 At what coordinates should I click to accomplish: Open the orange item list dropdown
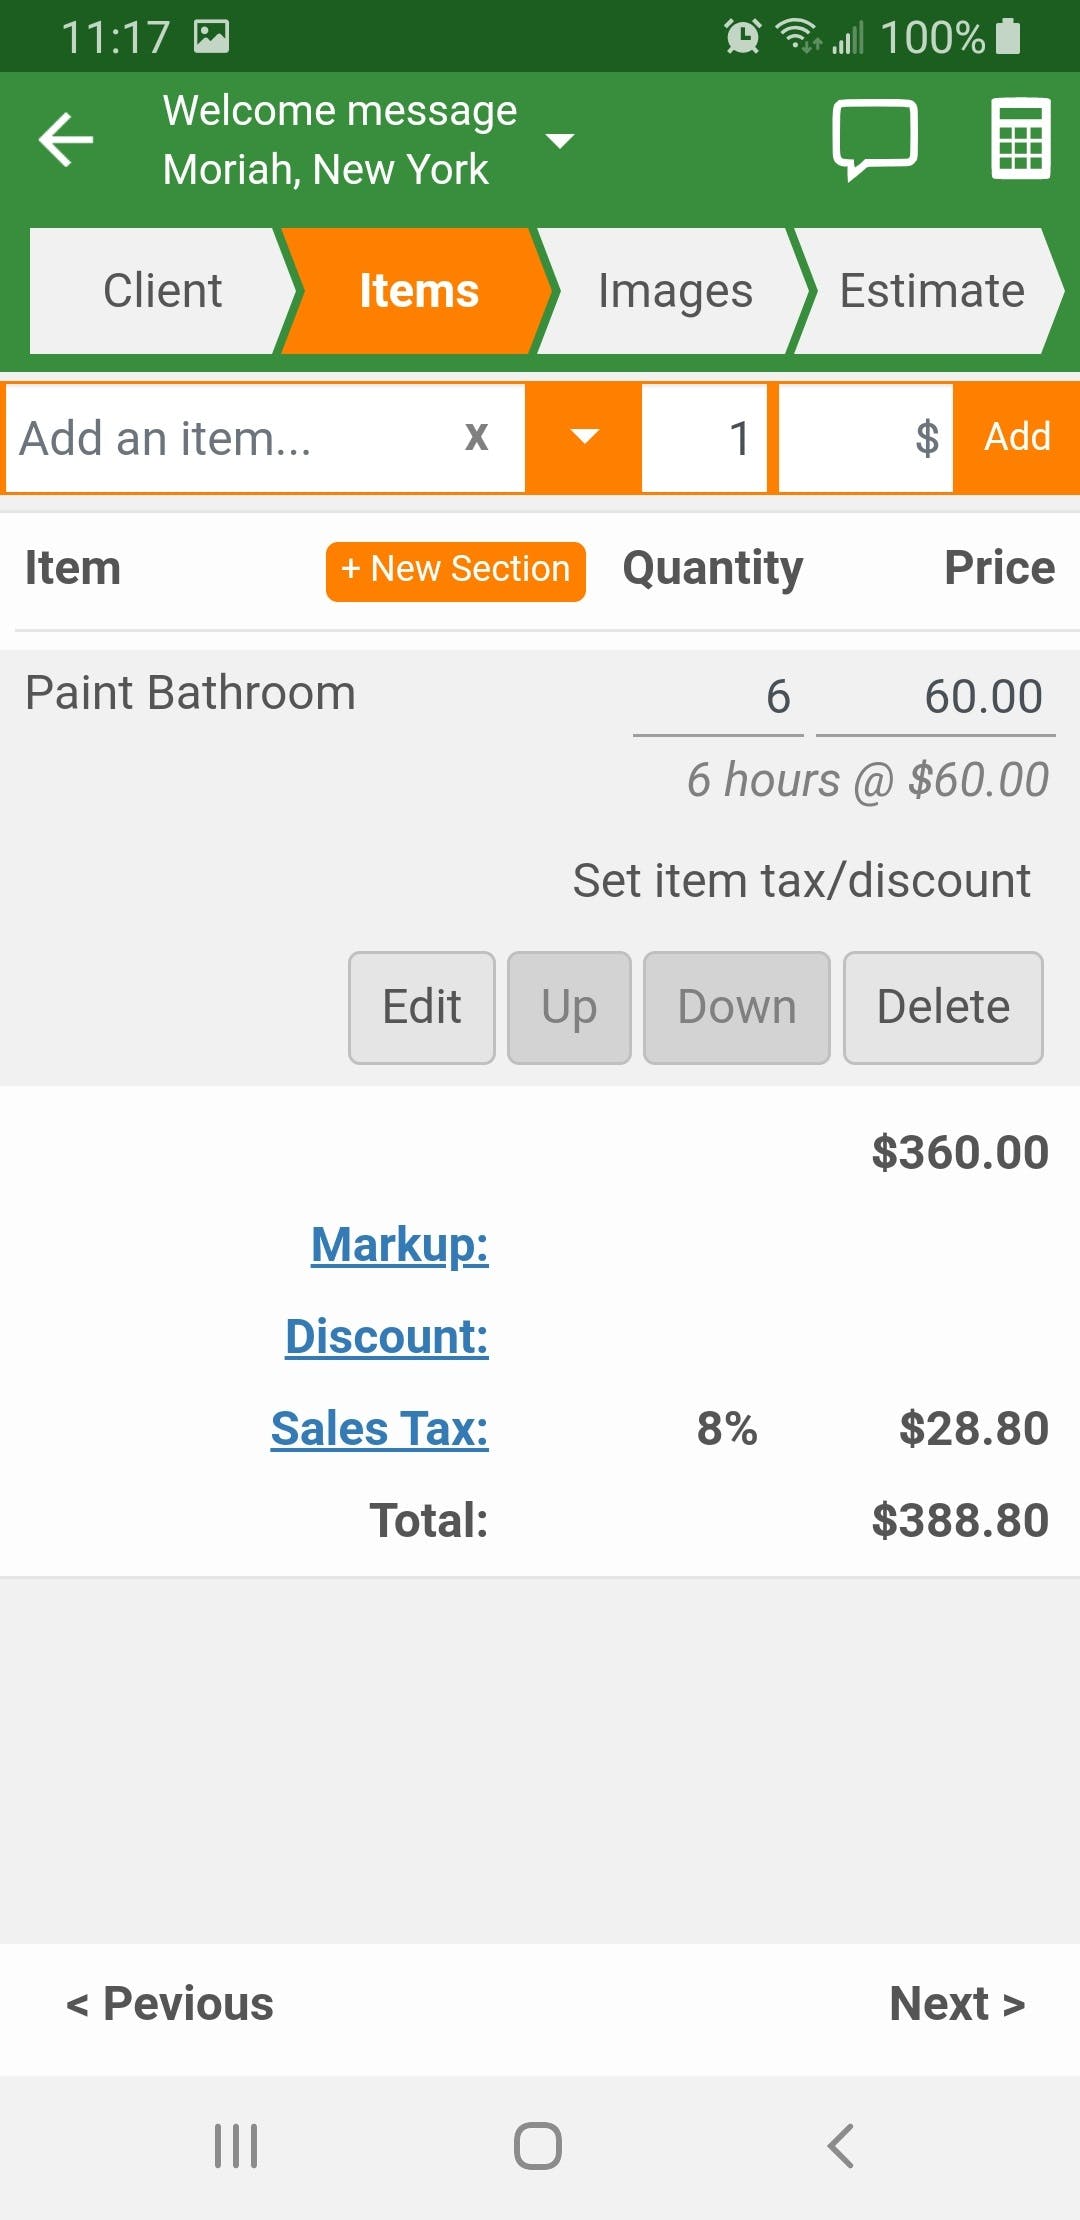584,437
